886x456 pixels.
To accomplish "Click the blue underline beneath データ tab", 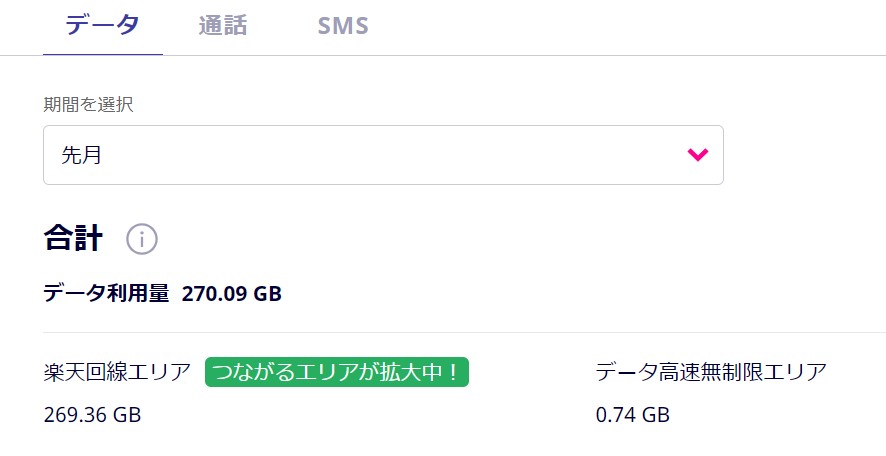I will pos(102,54).
